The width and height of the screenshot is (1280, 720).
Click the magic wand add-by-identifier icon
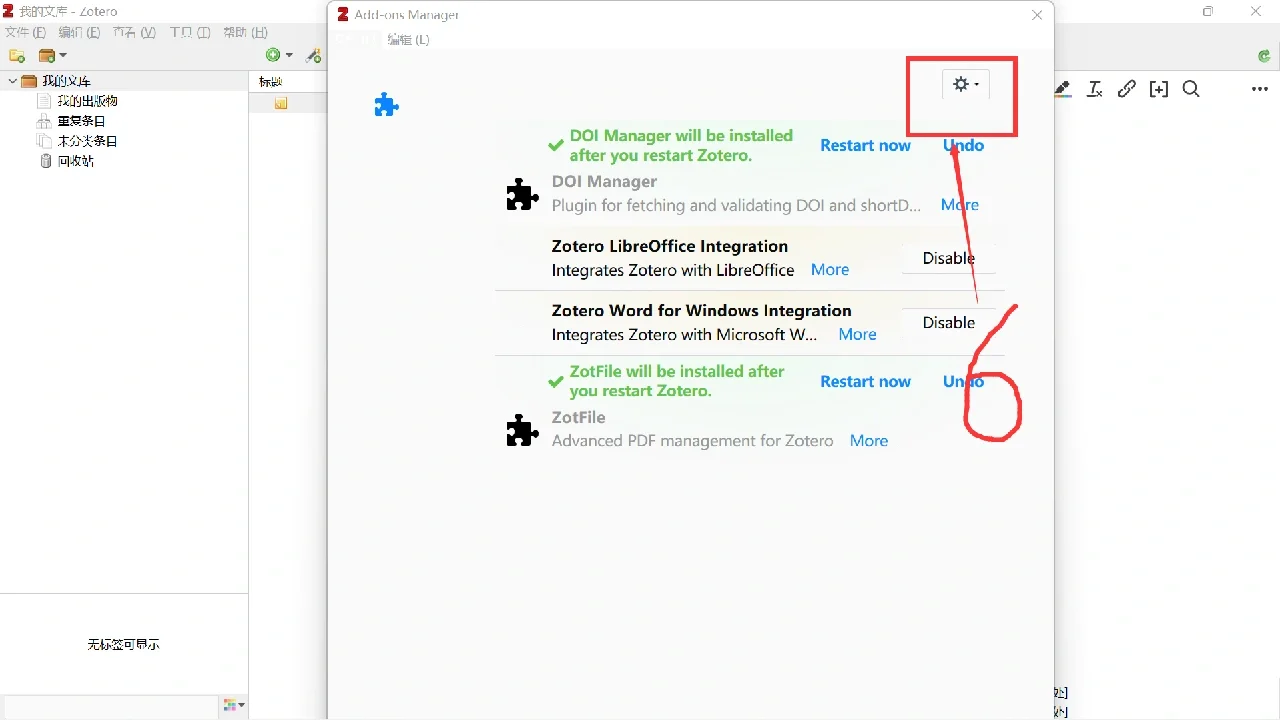click(313, 56)
